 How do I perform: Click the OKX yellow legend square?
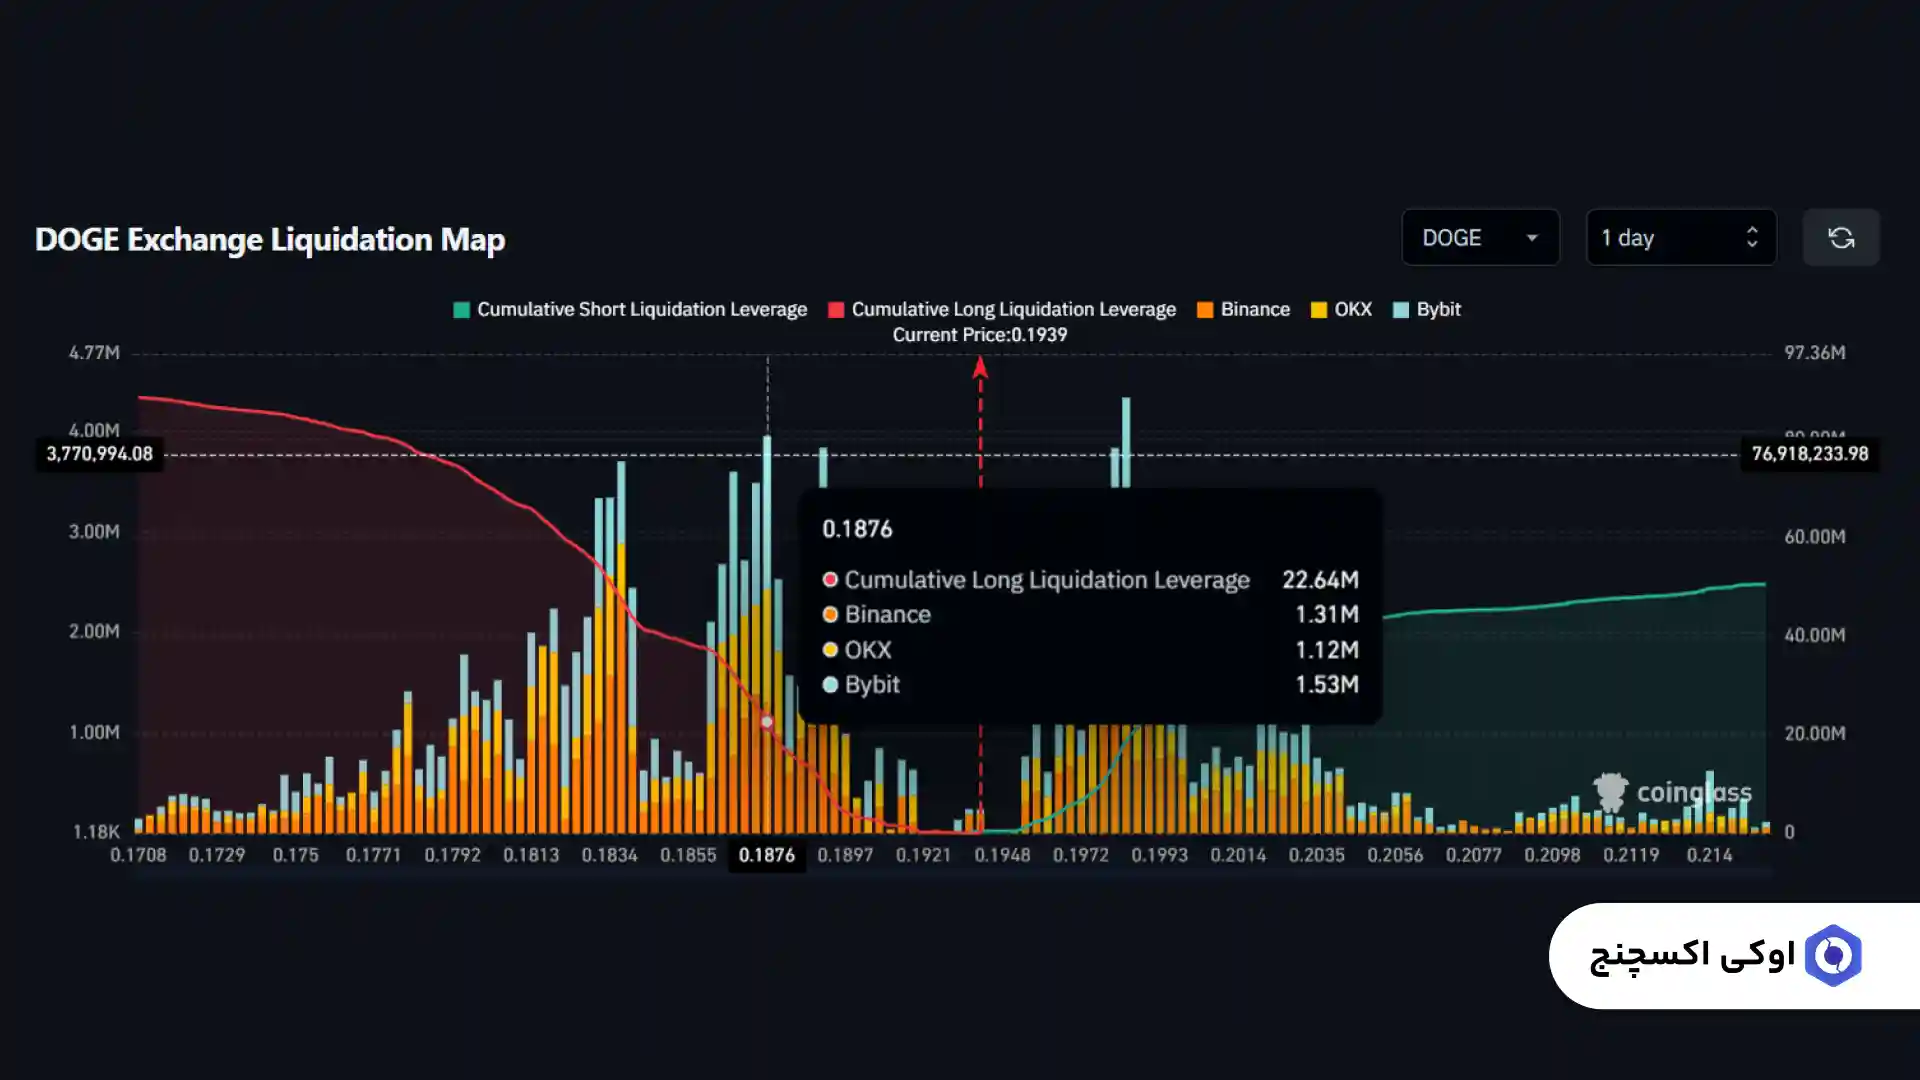[x=1319, y=310]
